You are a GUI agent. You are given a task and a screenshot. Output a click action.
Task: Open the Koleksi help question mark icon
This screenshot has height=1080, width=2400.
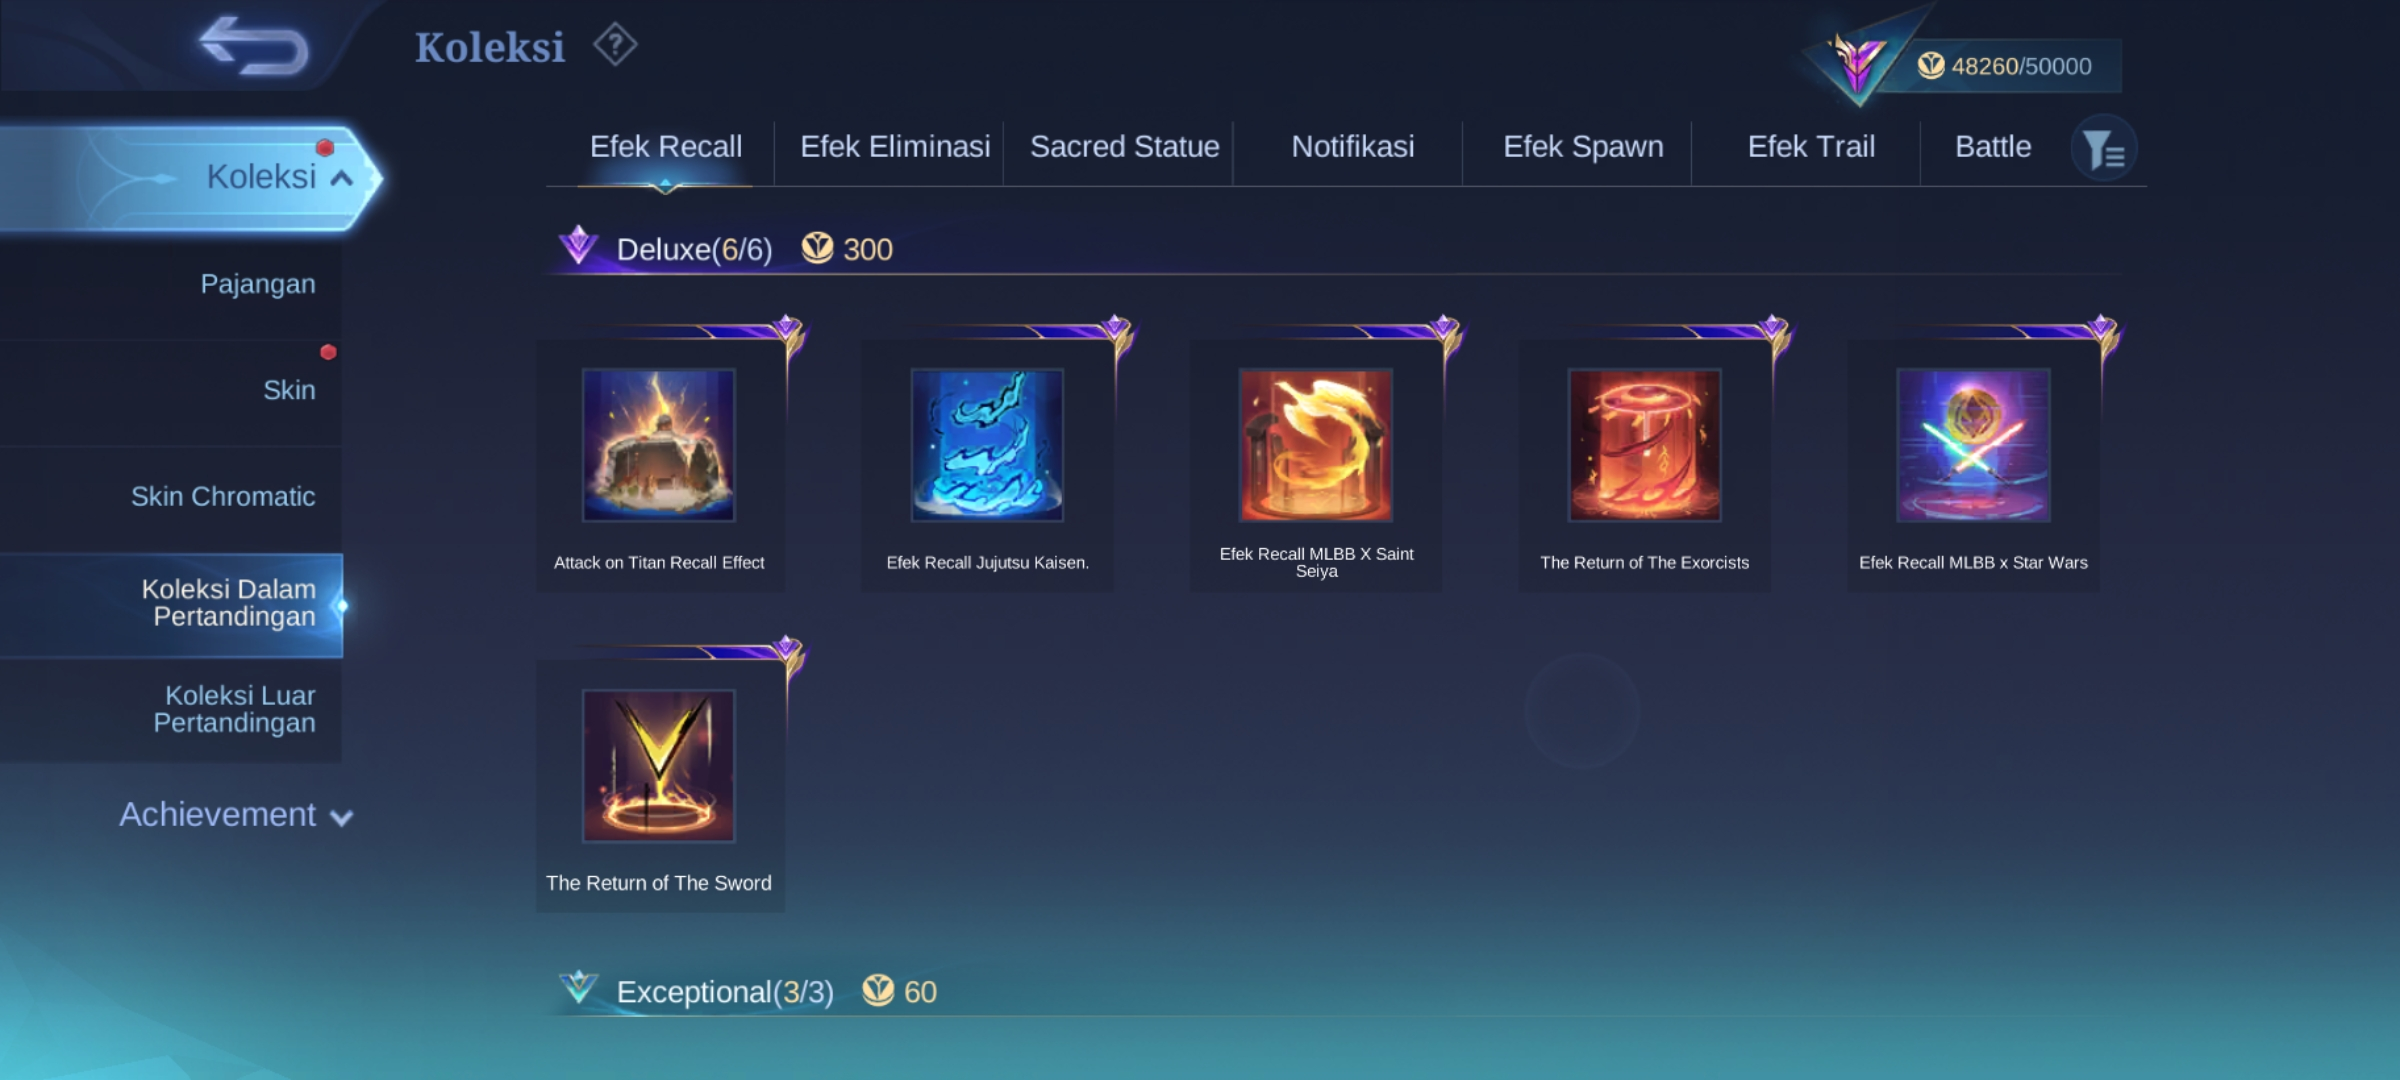tap(615, 45)
